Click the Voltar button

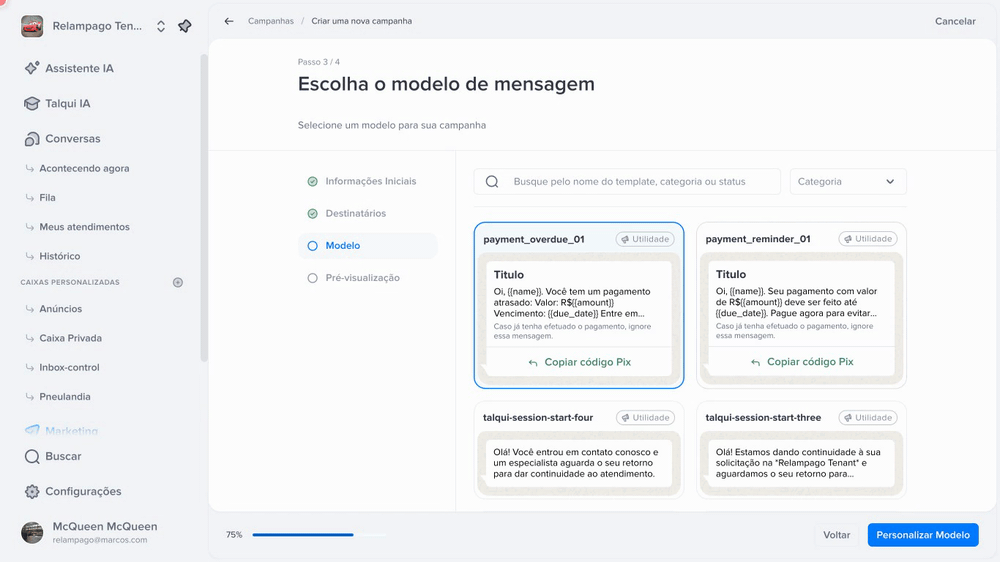(x=836, y=535)
